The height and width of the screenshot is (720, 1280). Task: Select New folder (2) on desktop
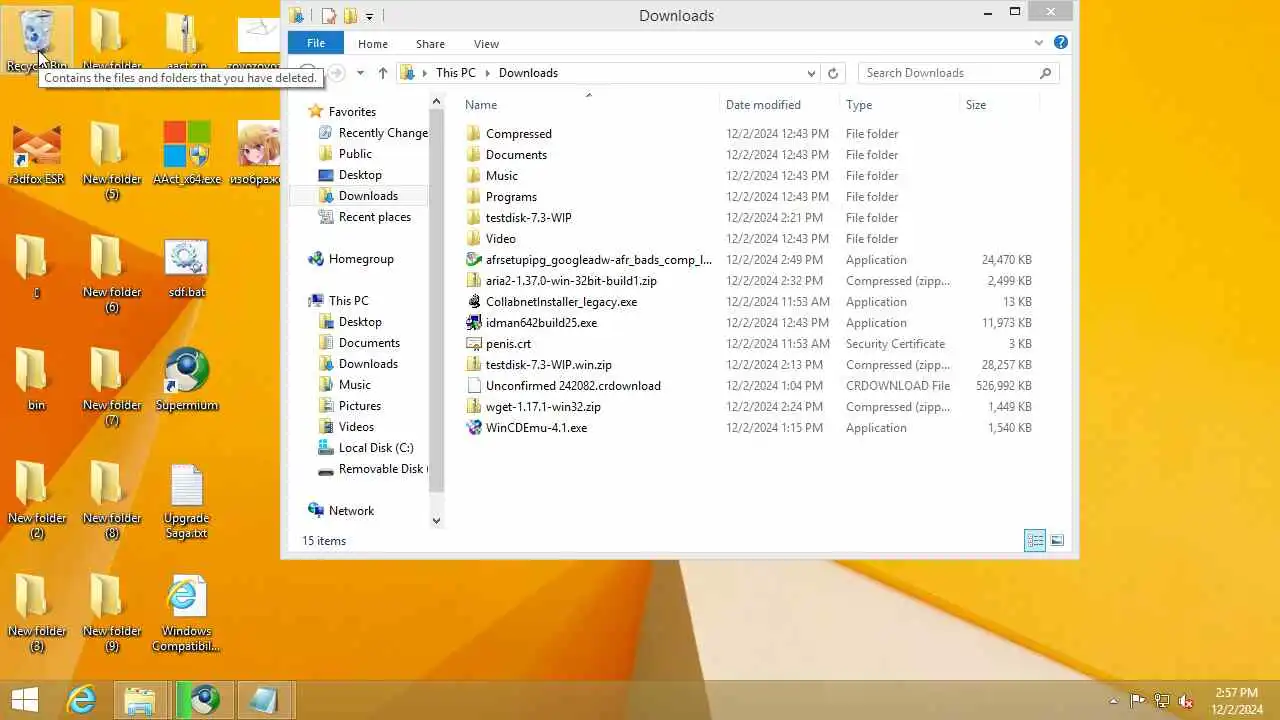tap(37, 501)
